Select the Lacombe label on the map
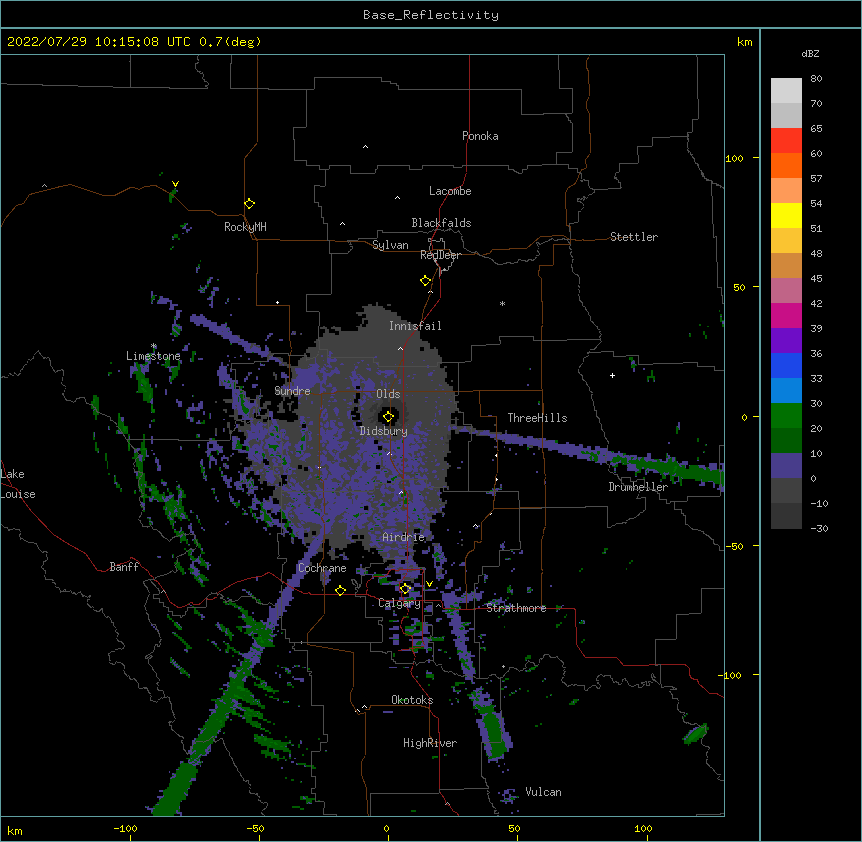The image size is (862, 842). click(450, 191)
